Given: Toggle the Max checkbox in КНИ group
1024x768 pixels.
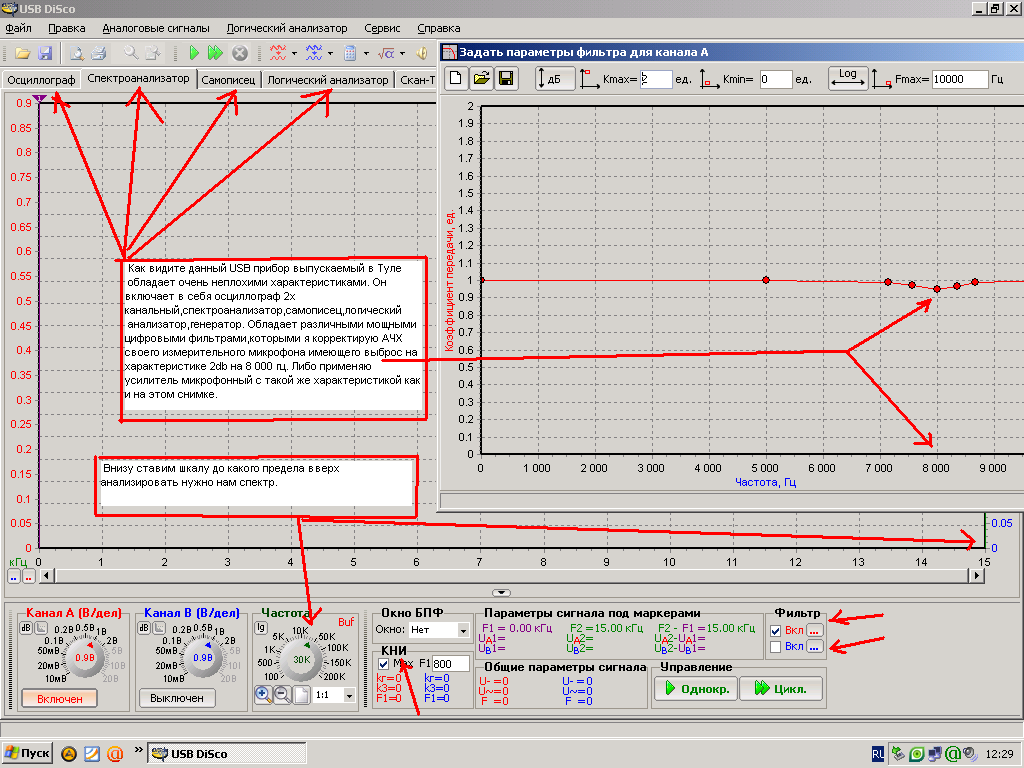Looking at the screenshot, I should 385,663.
